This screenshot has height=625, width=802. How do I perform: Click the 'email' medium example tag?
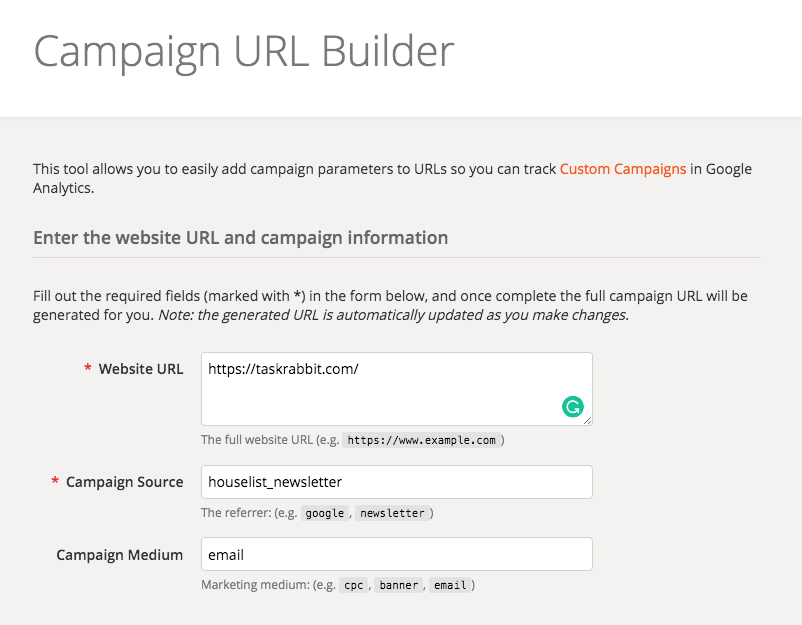pos(450,585)
